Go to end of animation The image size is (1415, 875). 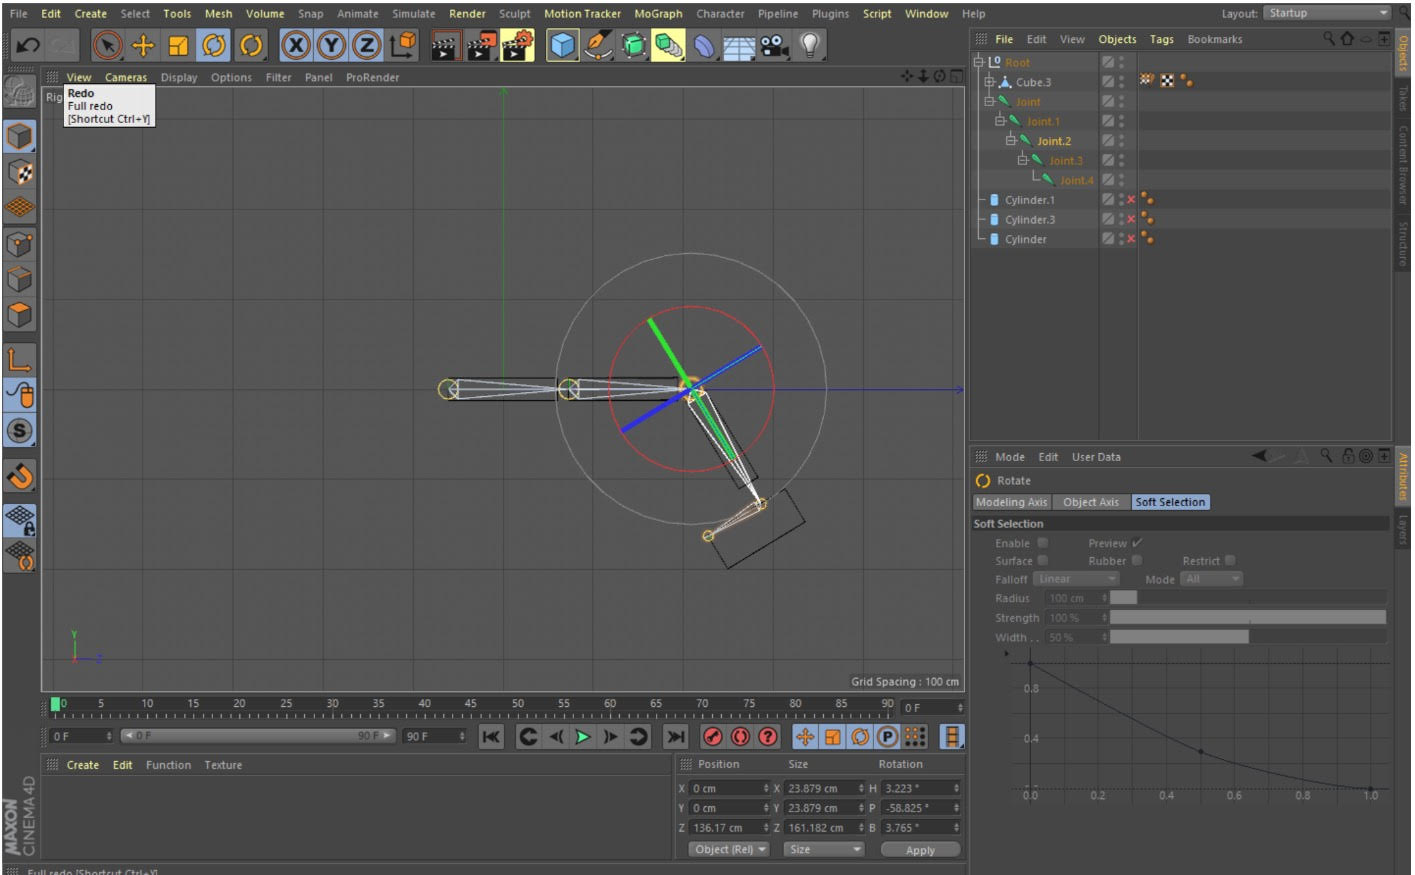click(x=676, y=737)
